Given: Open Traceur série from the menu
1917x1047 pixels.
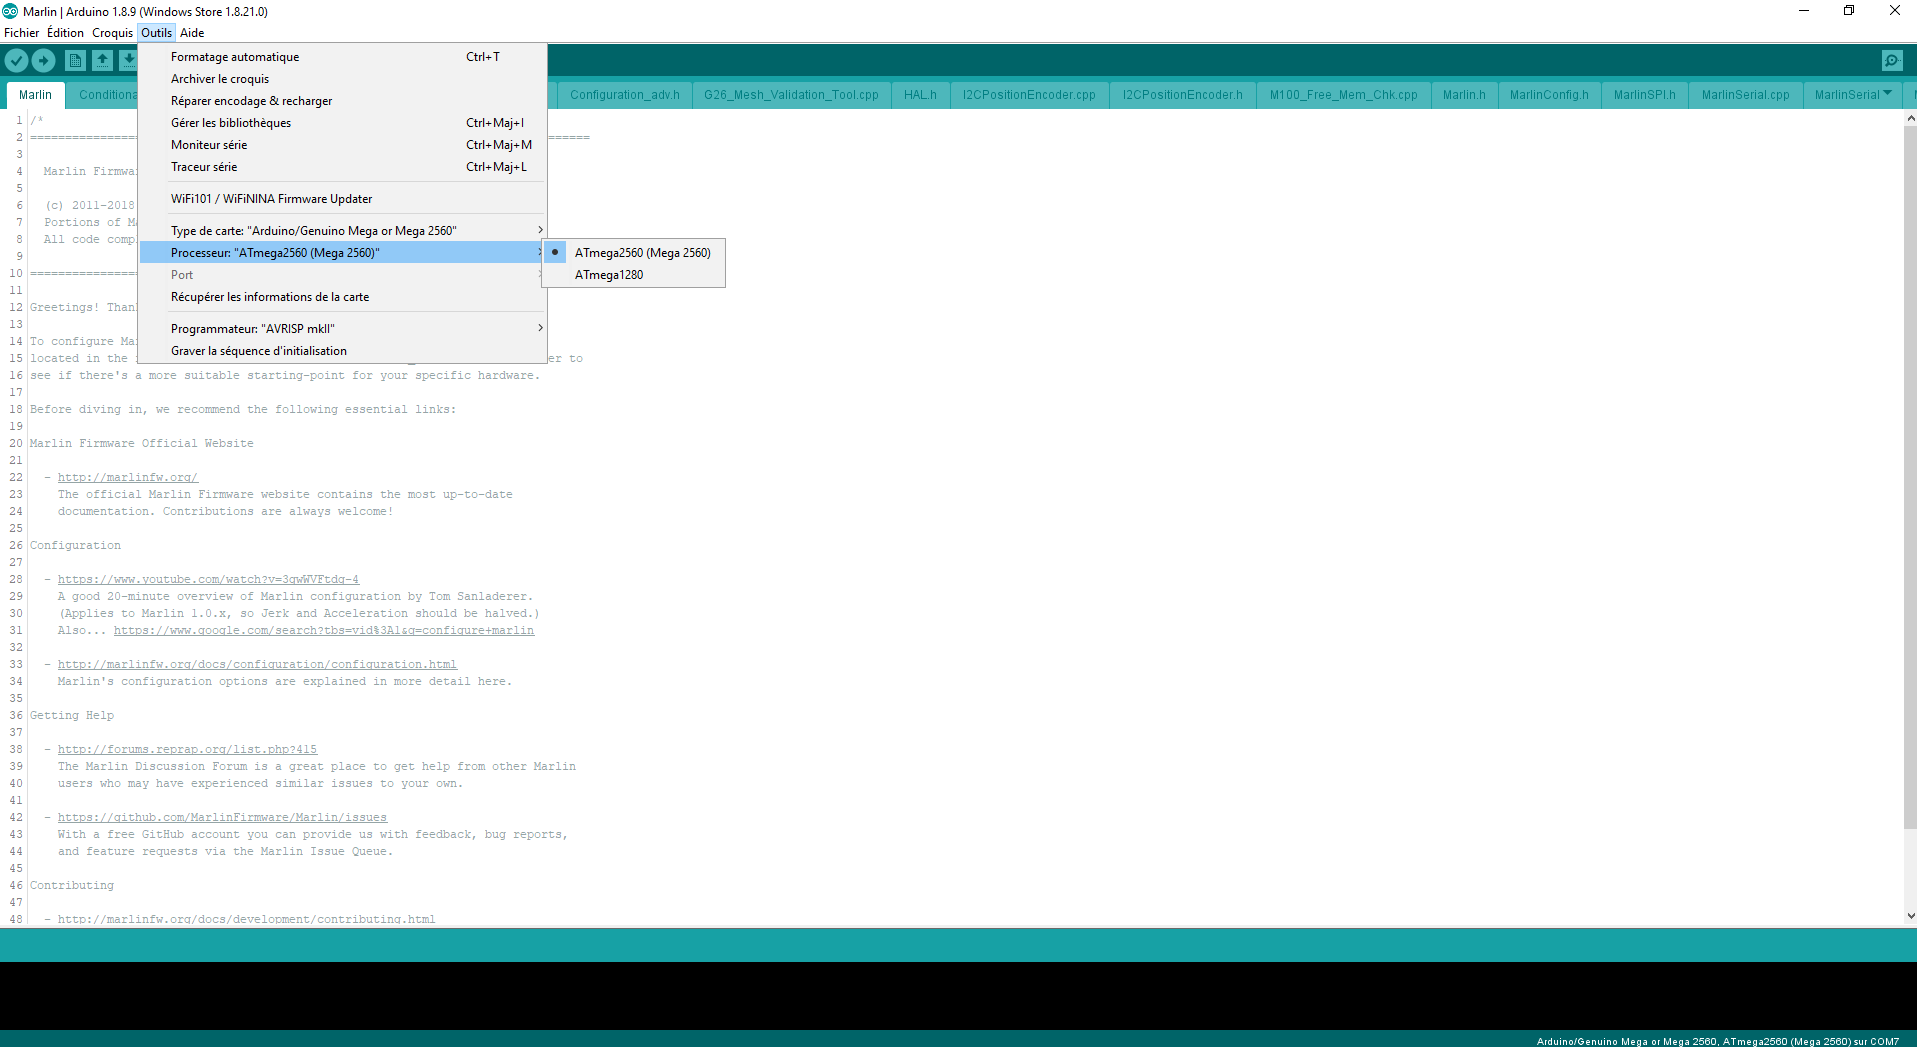Looking at the screenshot, I should click(343, 167).
